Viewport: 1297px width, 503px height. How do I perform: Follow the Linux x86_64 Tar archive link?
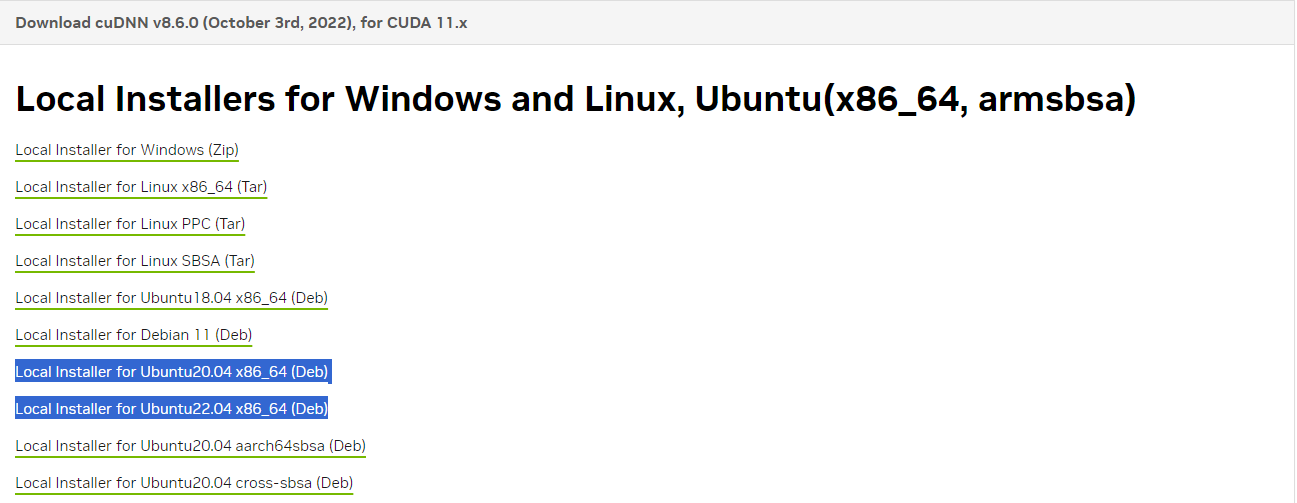[x=141, y=187]
